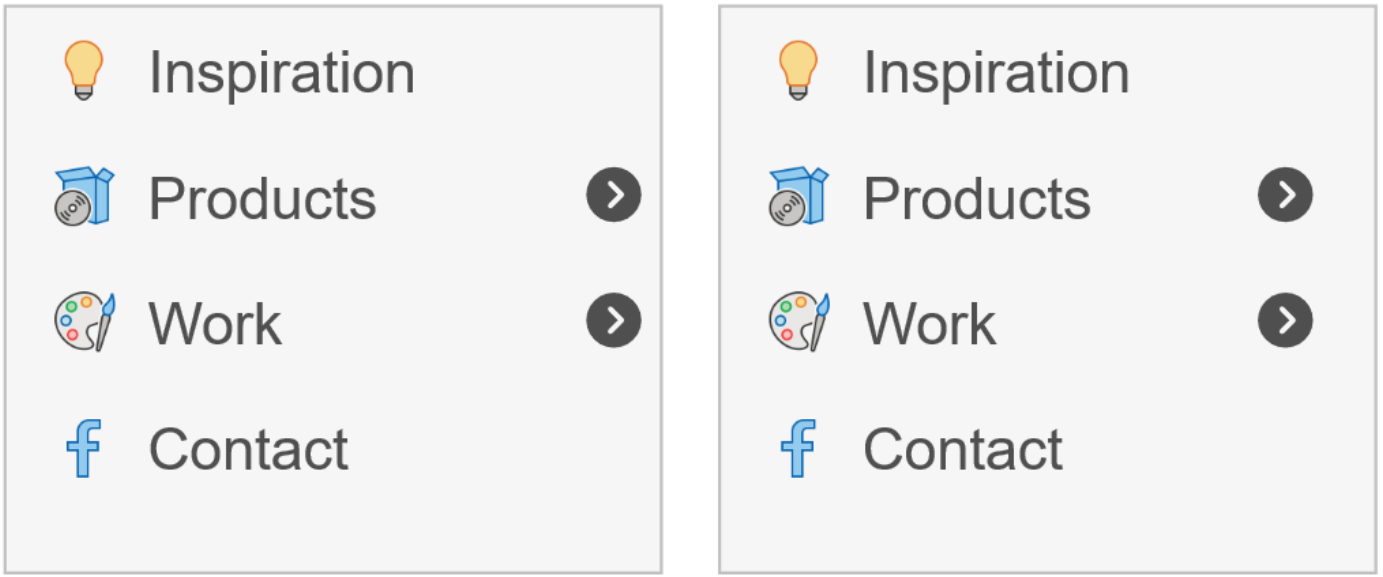
Task: Expand Work submenu arrow in left menu
Action: pyautogui.click(x=613, y=320)
